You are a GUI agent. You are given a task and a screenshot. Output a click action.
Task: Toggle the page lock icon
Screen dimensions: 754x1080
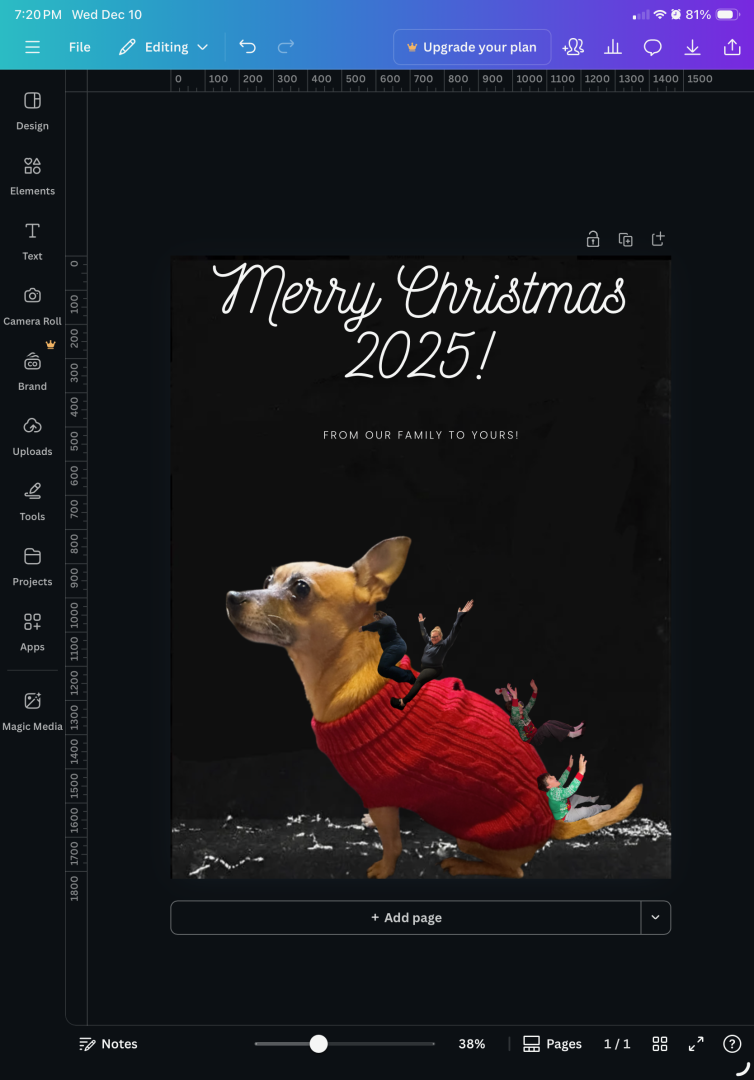point(593,239)
